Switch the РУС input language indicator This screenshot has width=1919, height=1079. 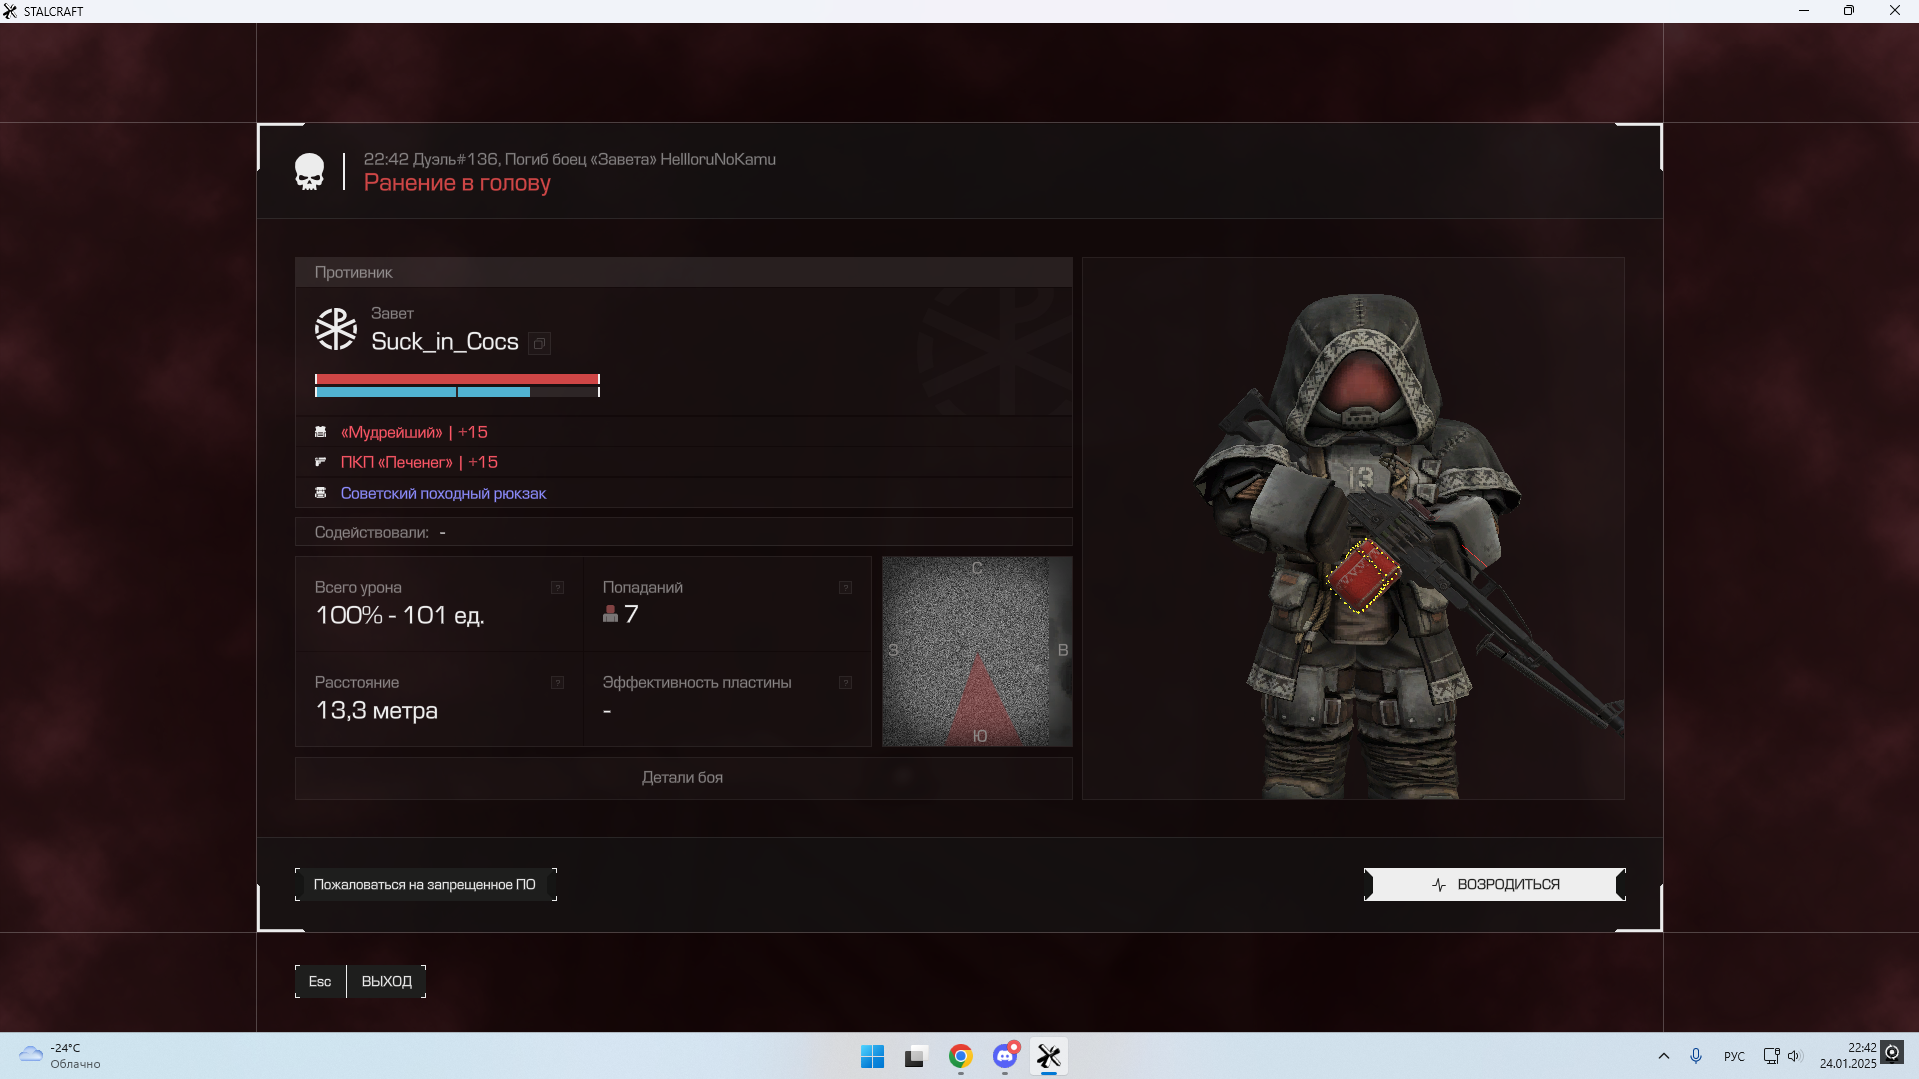[x=1734, y=1056]
